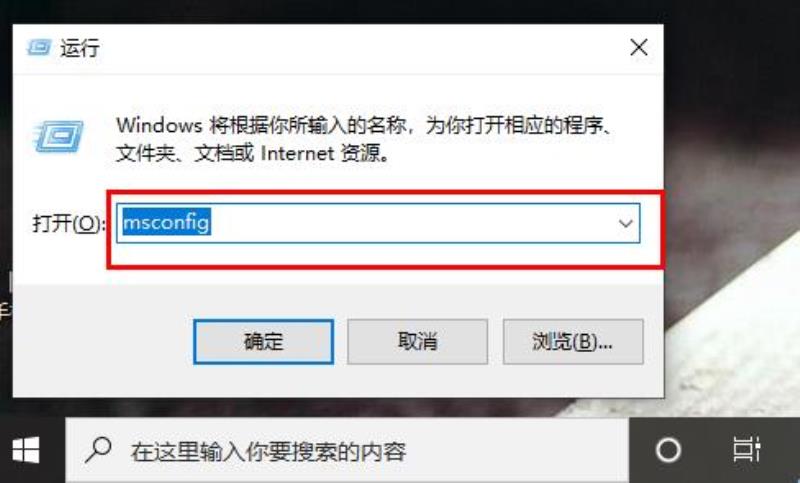The height and width of the screenshot is (483, 800).
Task: Confirm with the 确定 button
Action: pos(263,342)
